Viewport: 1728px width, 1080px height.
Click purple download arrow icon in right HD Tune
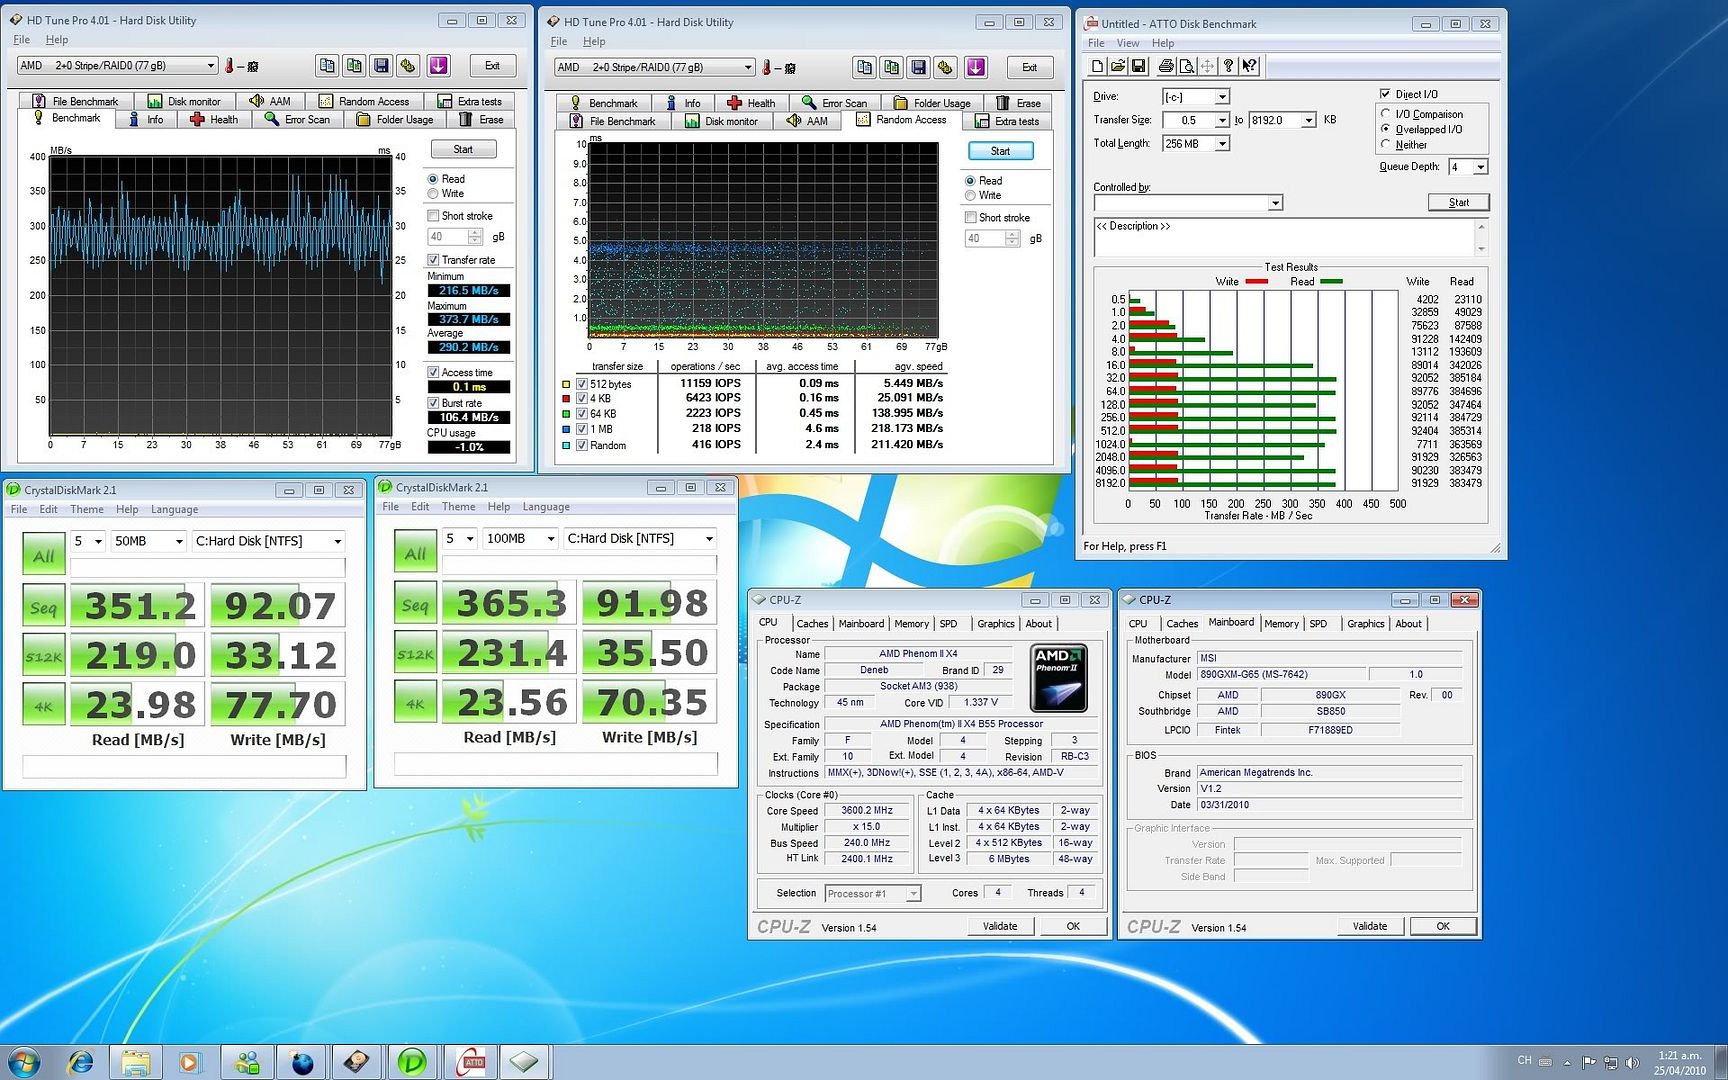pos(976,68)
